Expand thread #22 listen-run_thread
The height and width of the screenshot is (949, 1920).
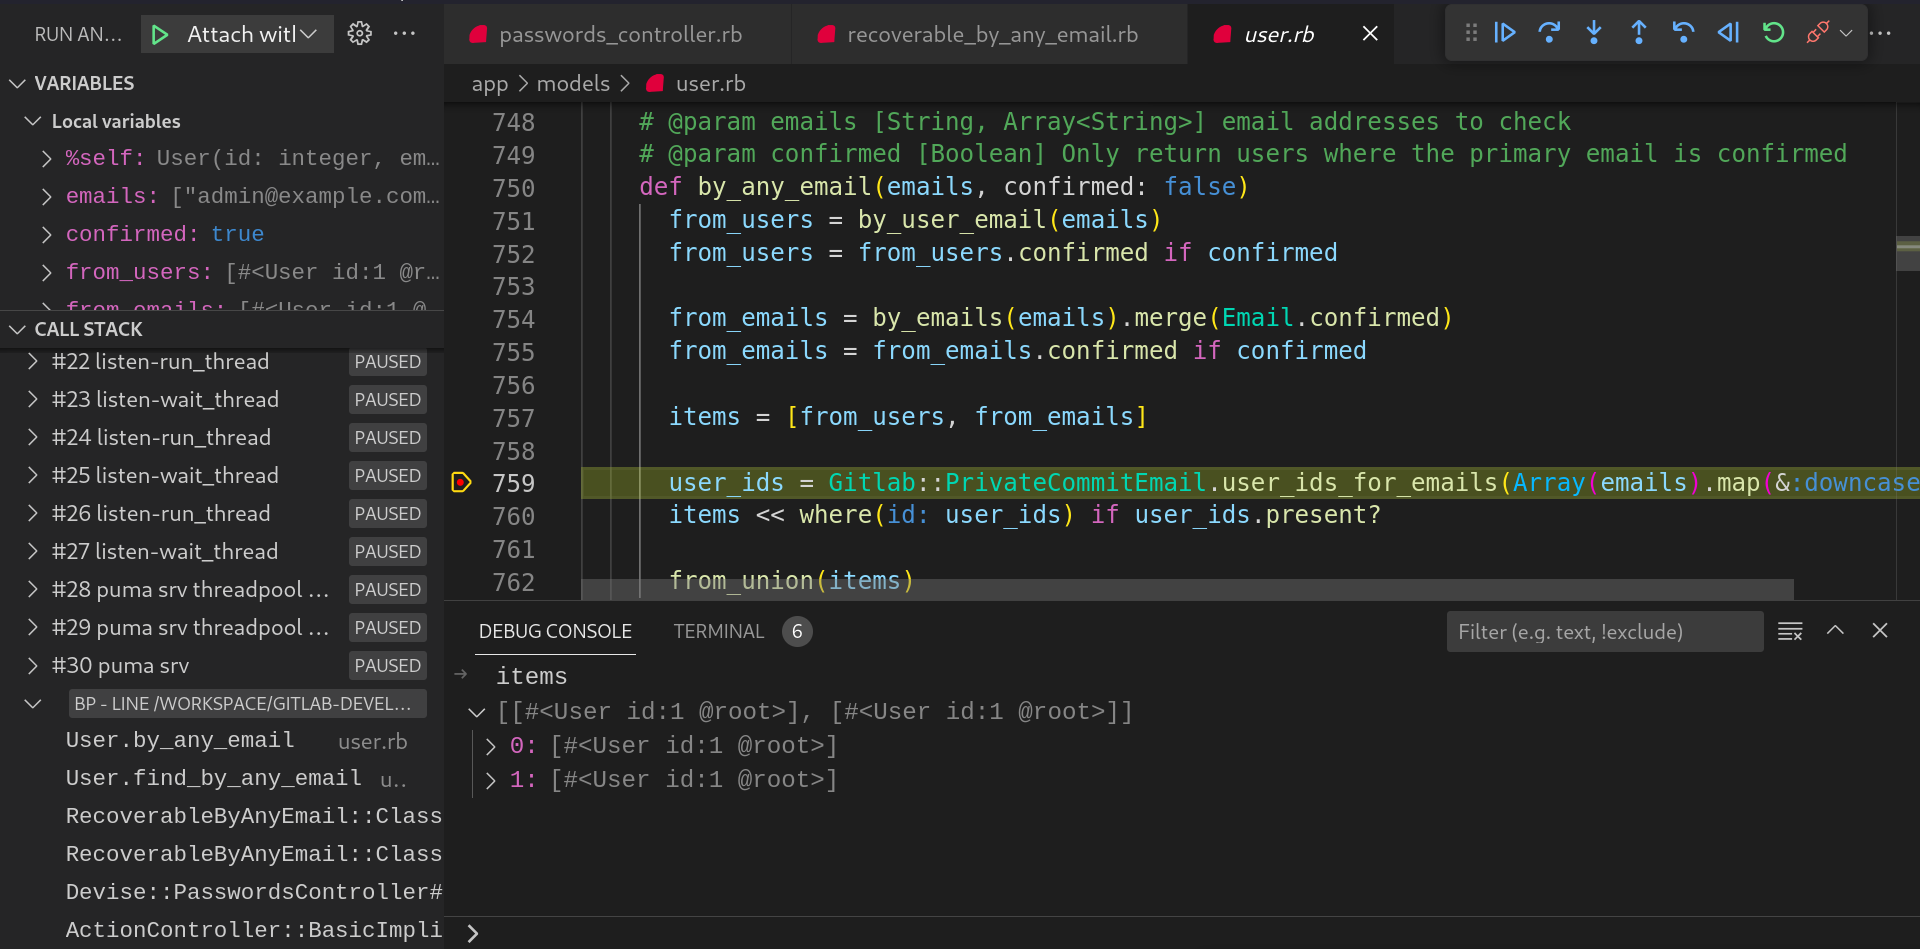click(x=33, y=361)
